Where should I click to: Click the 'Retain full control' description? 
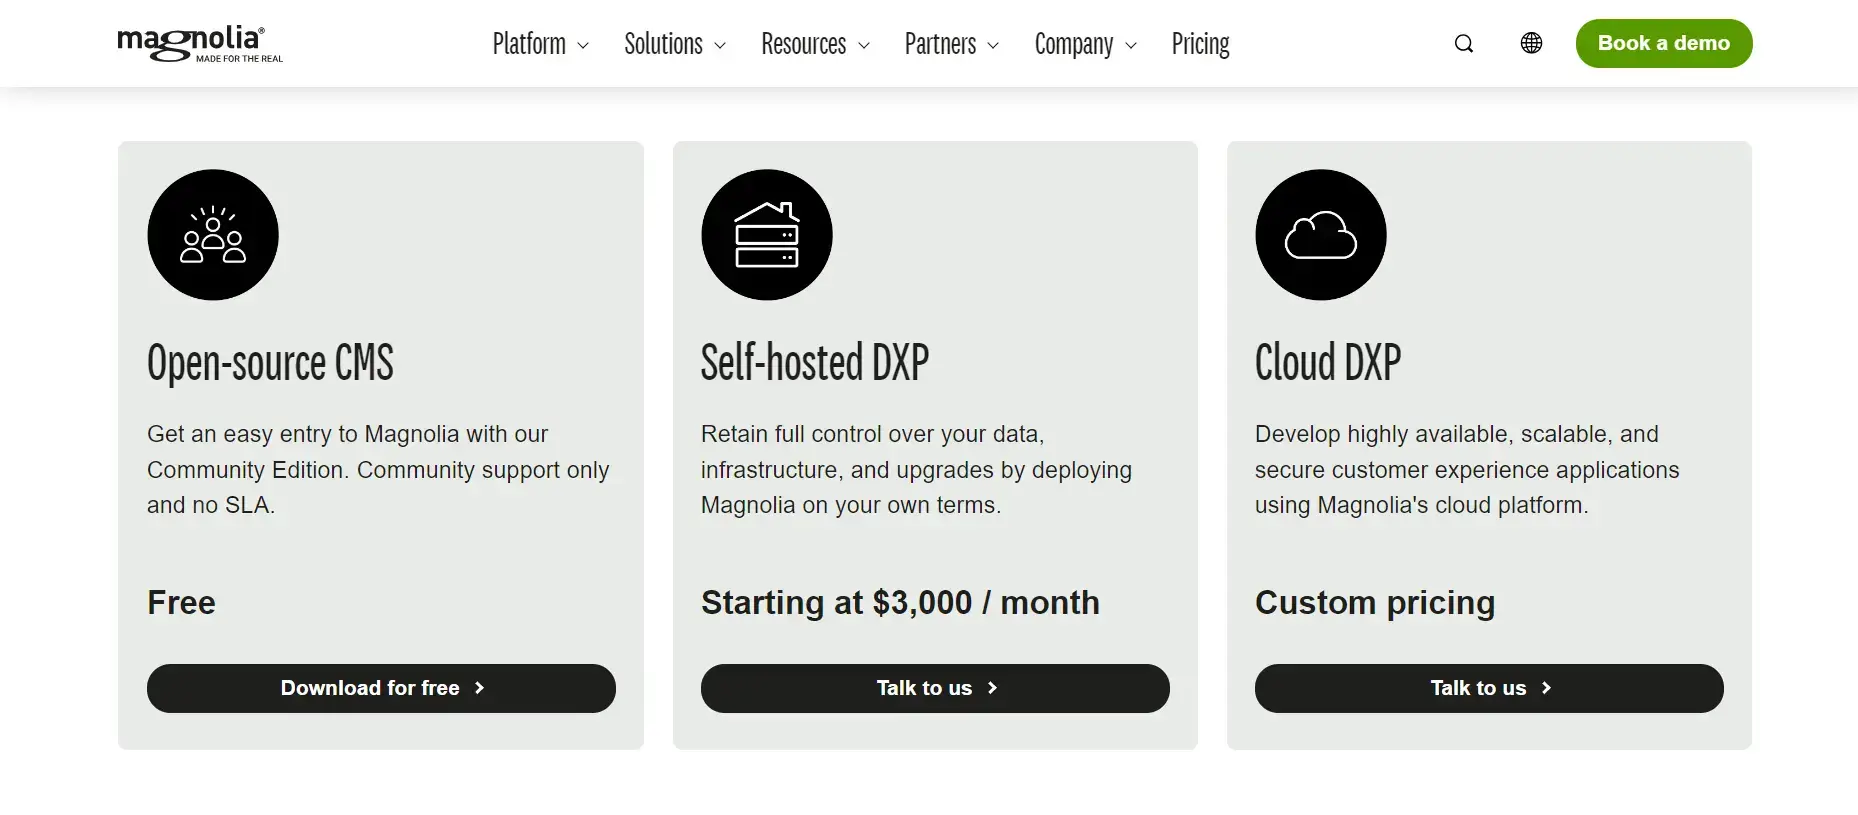916,470
